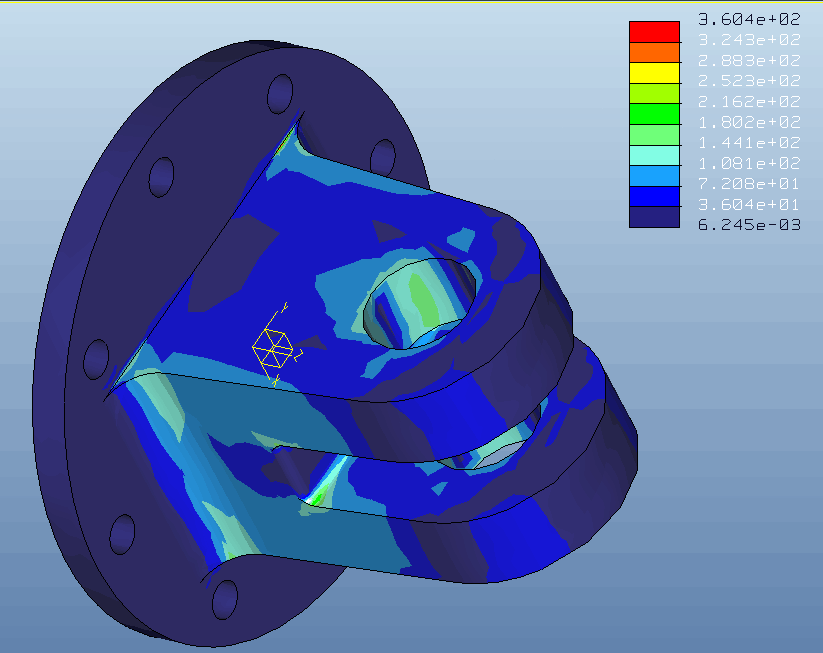The width and height of the screenshot is (823, 653).
Task: Click the legend value 1.802e+02
Action: tap(749, 122)
